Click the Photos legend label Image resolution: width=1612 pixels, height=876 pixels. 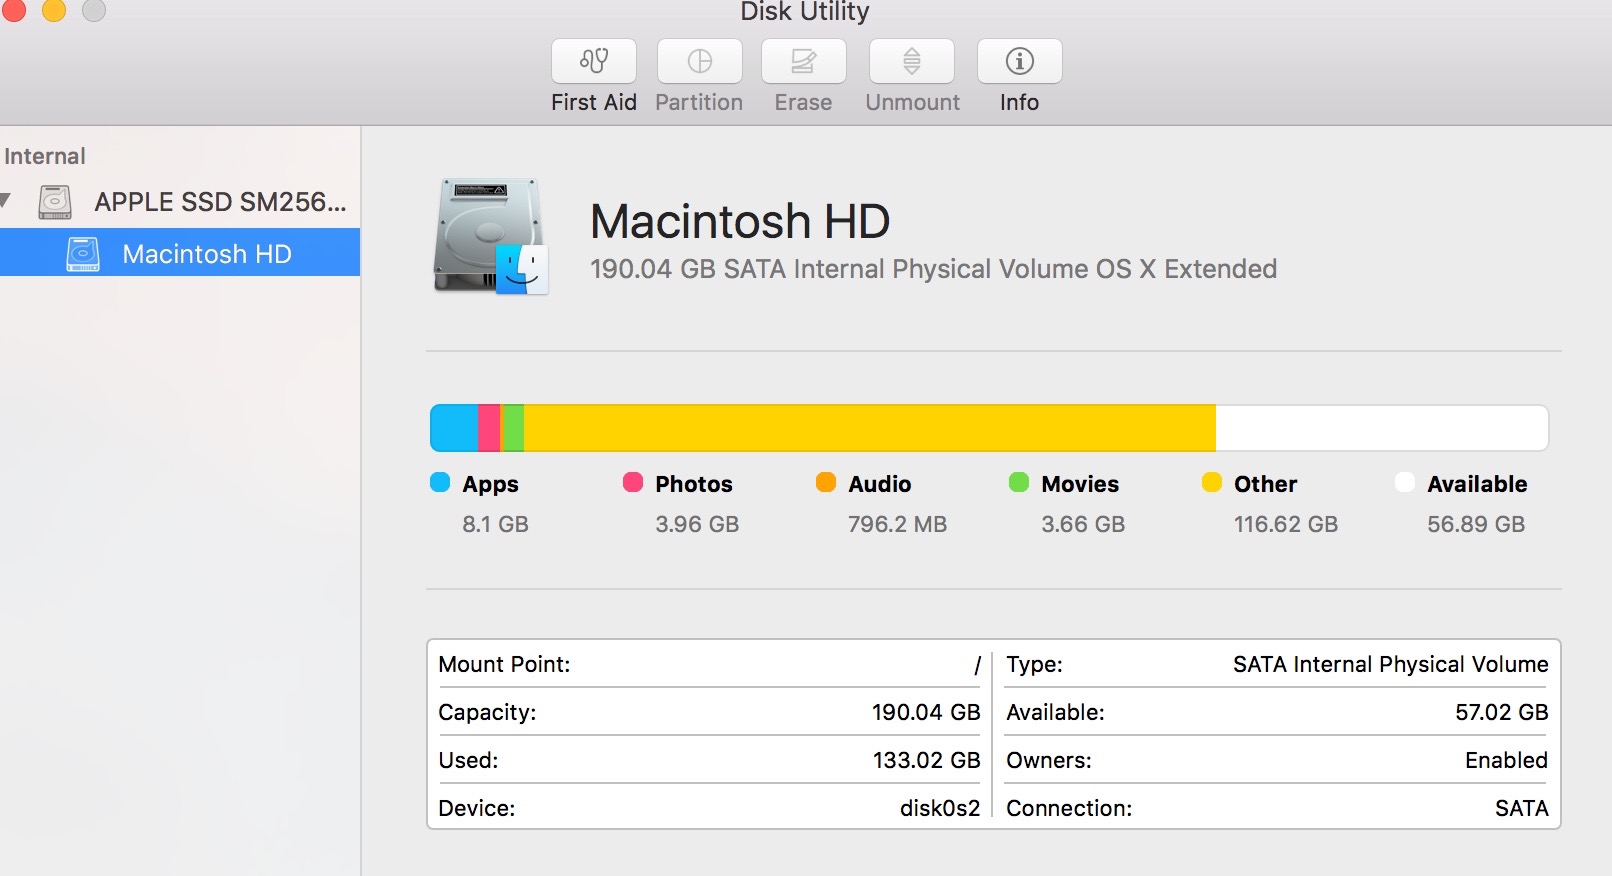pos(694,484)
